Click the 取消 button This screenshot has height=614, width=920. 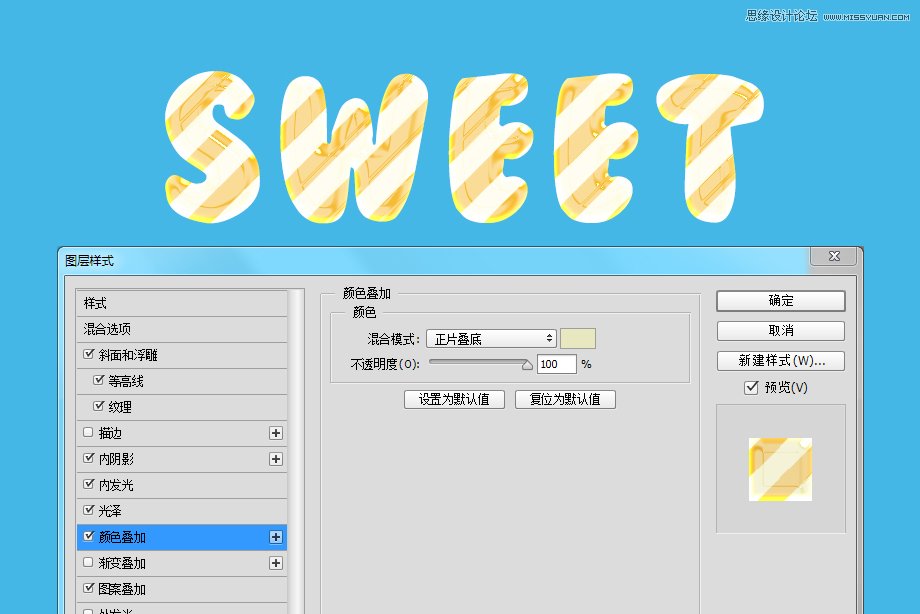coord(780,330)
